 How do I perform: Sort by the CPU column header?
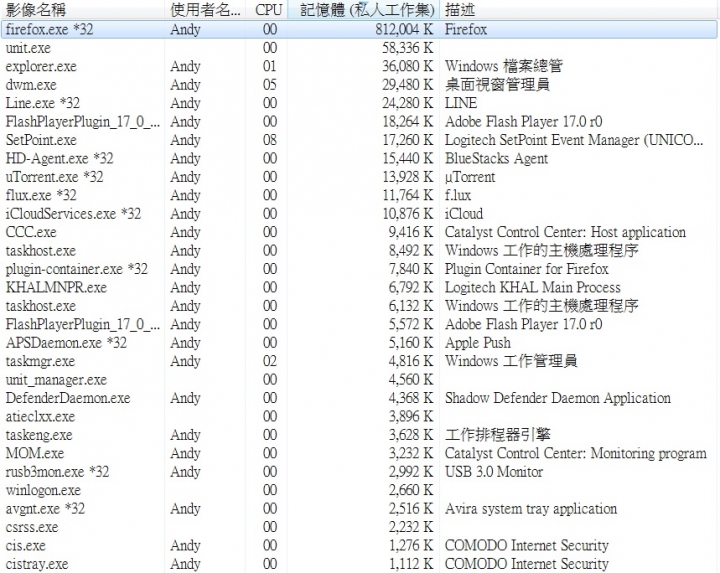click(266, 10)
